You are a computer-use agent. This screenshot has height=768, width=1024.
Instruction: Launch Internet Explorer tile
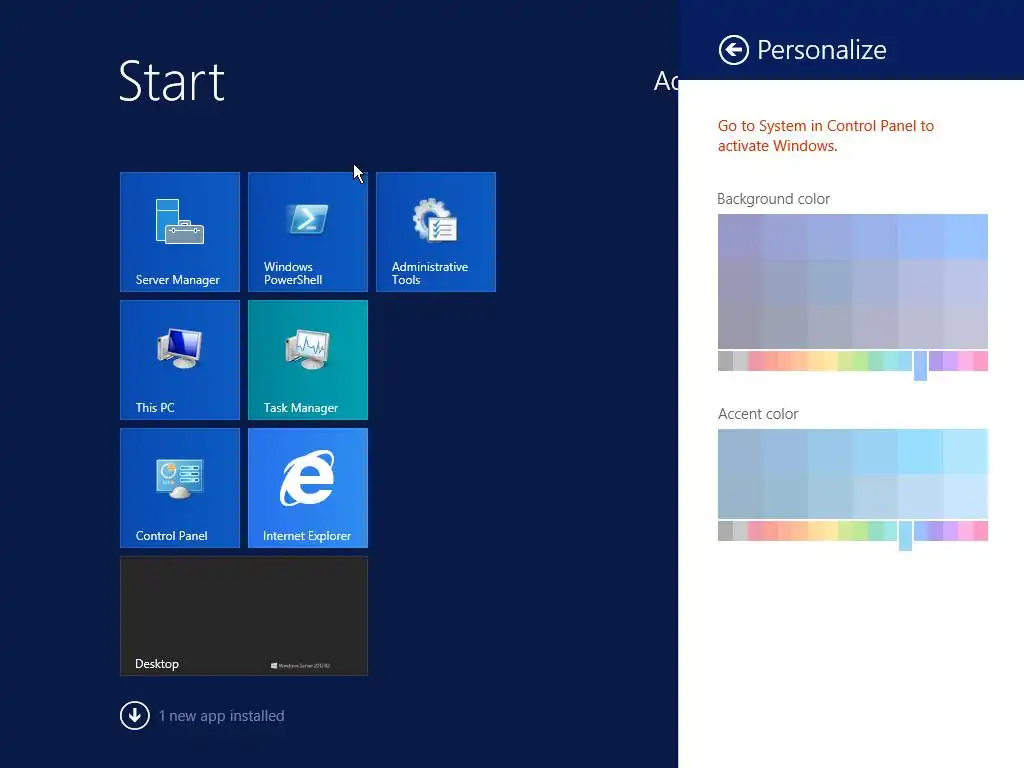(308, 488)
